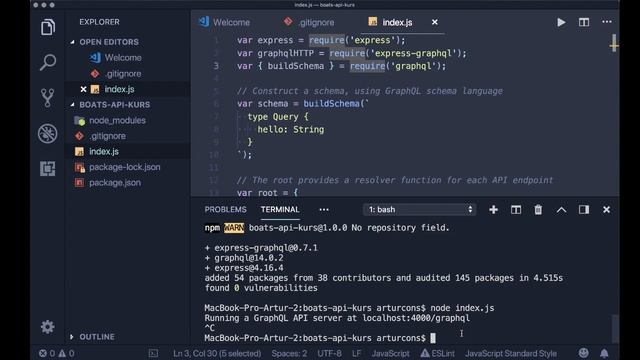Image resolution: width=640 pixels, height=360 pixels.
Task: Close the index.js editor tab
Action: click(435, 22)
